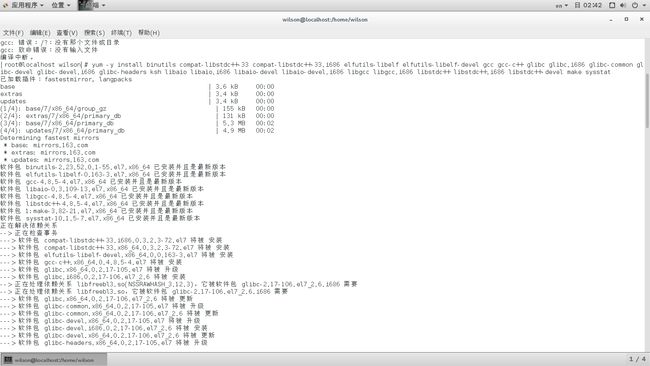Click the 'binutils-2.23.52.0.1-55.el7.x86_64' line
The image size is (650, 366).
pos(113,167)
